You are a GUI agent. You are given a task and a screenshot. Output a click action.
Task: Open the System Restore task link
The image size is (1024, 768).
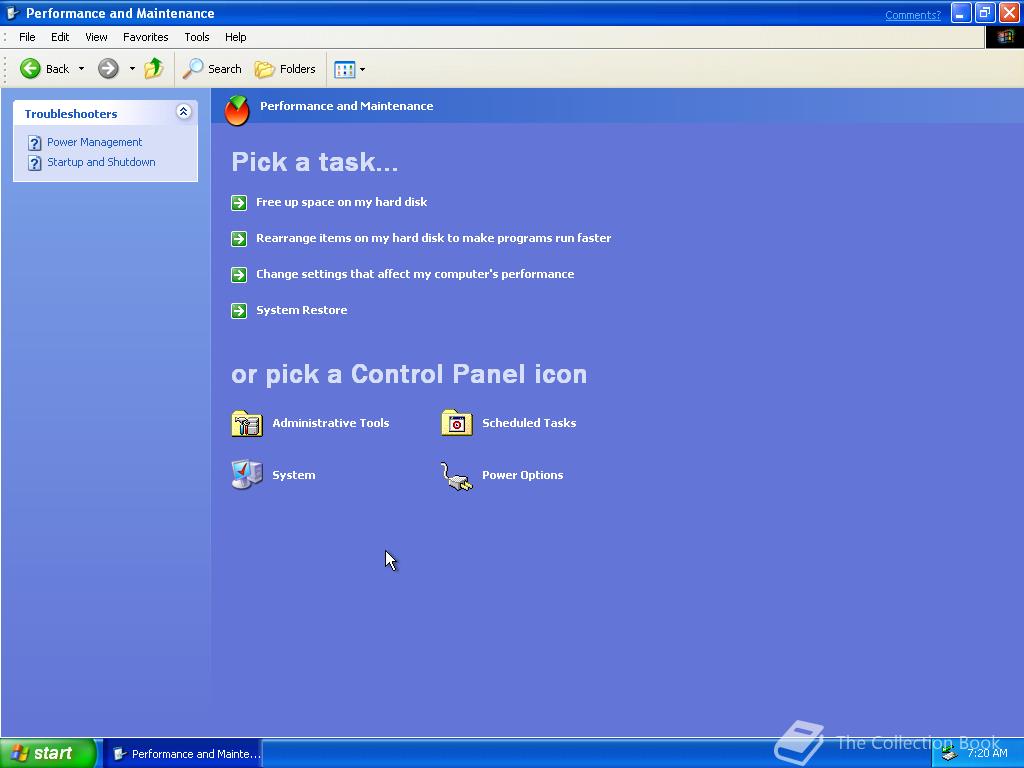click(302, 310)
